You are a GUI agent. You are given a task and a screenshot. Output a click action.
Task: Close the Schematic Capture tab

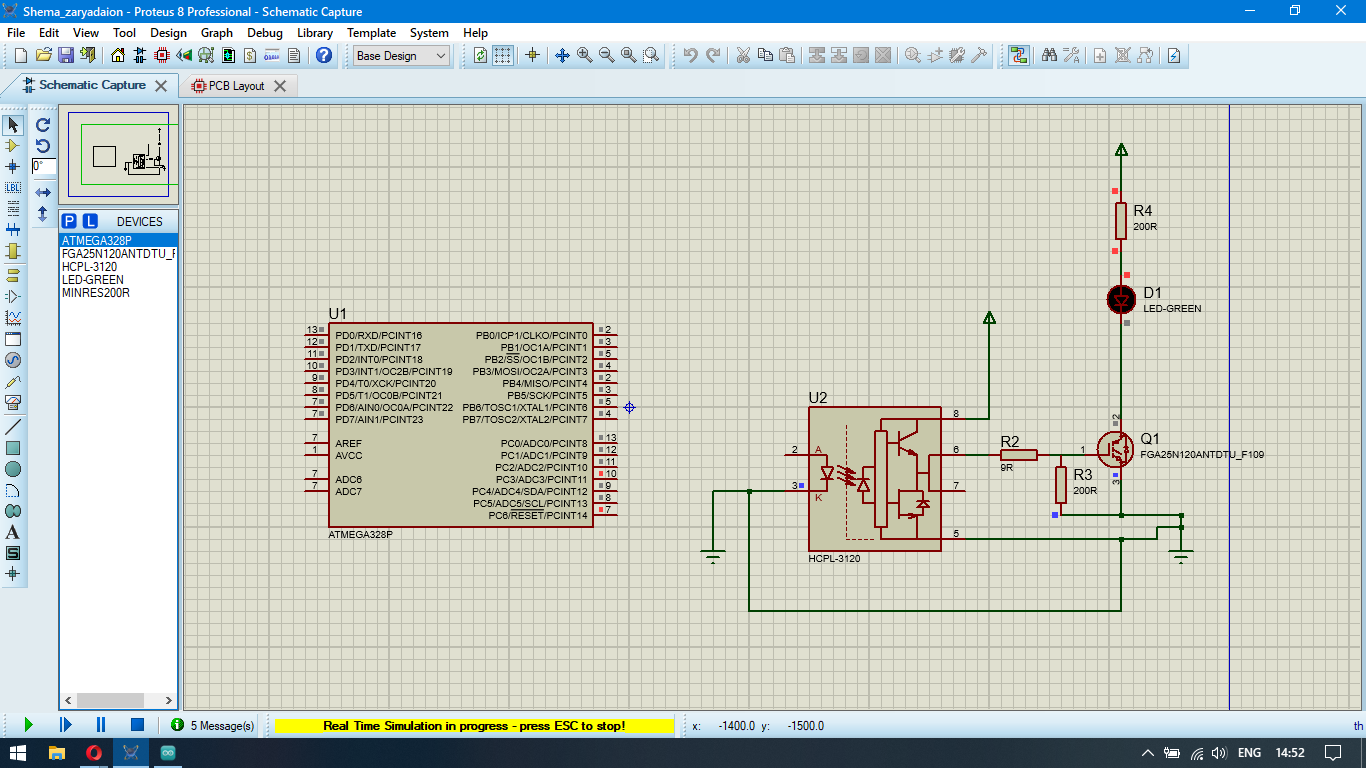coord(161,86)
